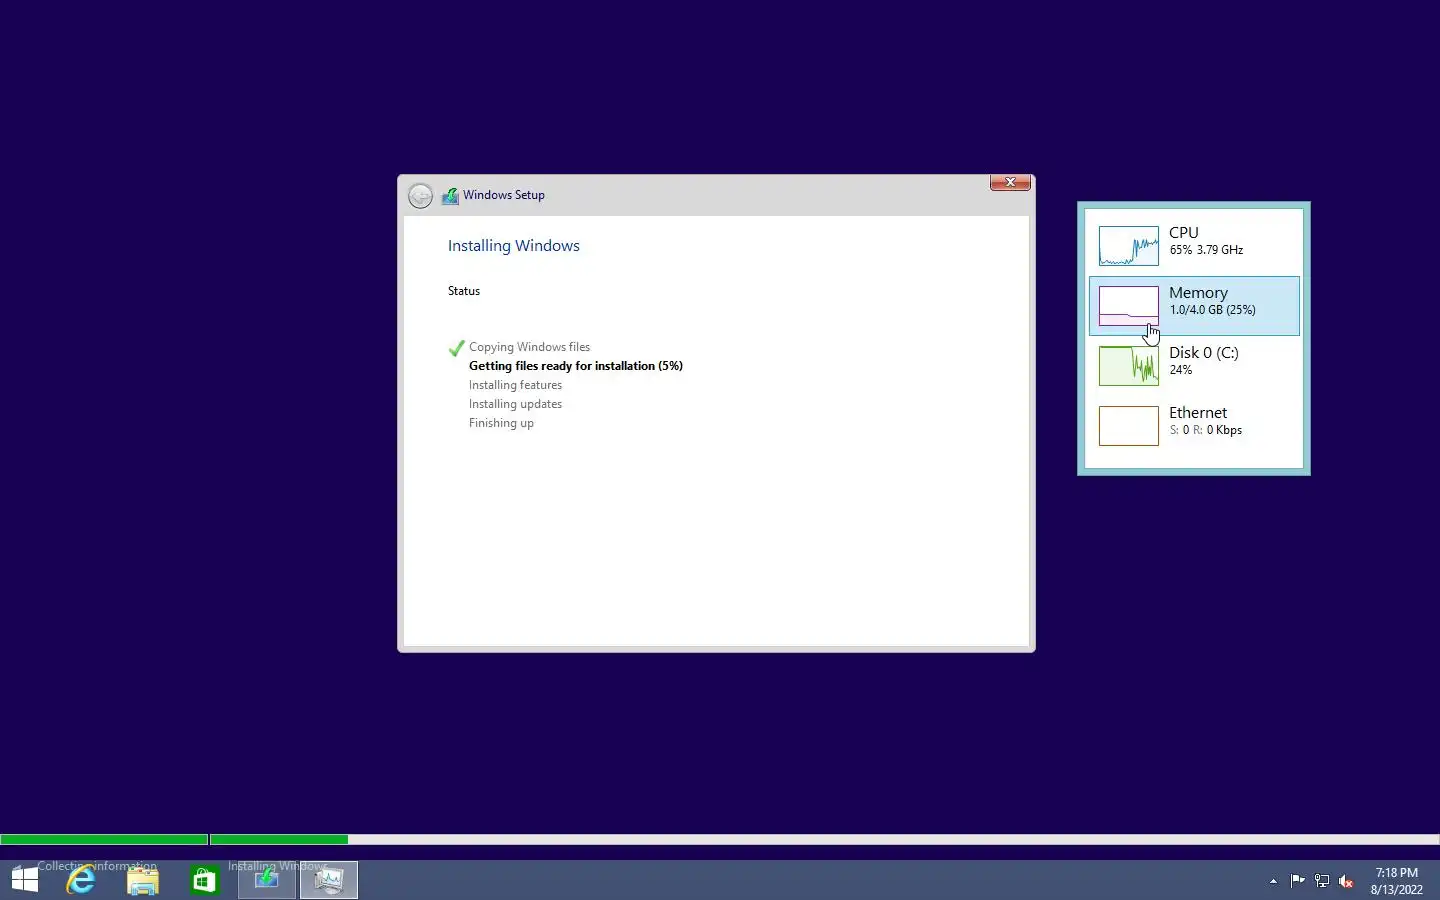Select the Ethernet graph thumbnail
Image resolution: width=1440 pixels, height=900 pixels.
(1128, 426)
